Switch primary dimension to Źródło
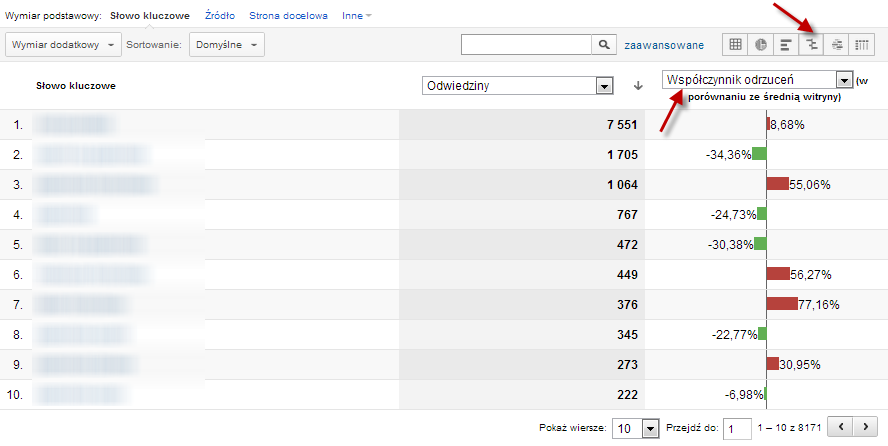888x446 pixels. click(220, 16)
